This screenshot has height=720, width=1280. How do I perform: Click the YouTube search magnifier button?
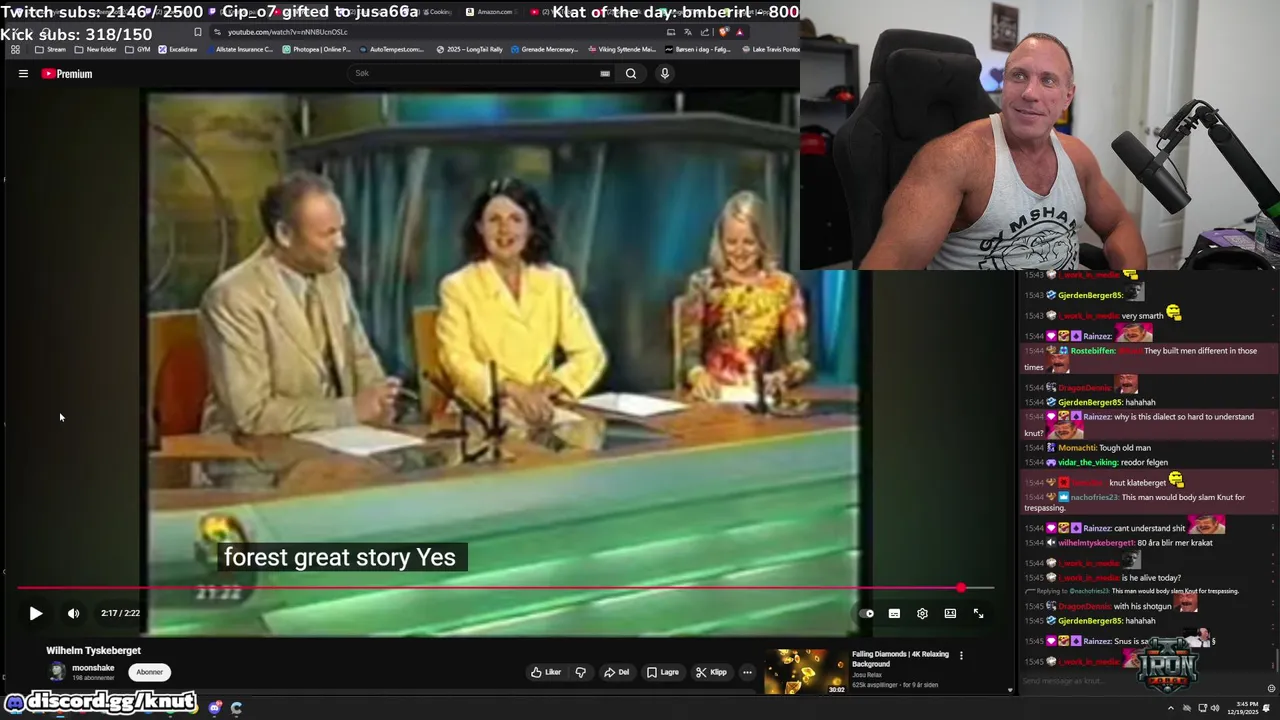pyautogui.click(x=631, y=73)
